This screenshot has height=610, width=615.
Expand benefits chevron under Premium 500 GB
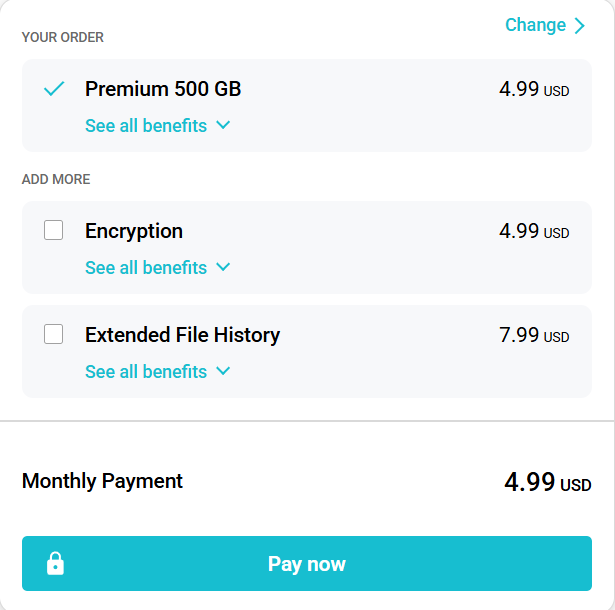pyautogui.click(x=223, y=126)
